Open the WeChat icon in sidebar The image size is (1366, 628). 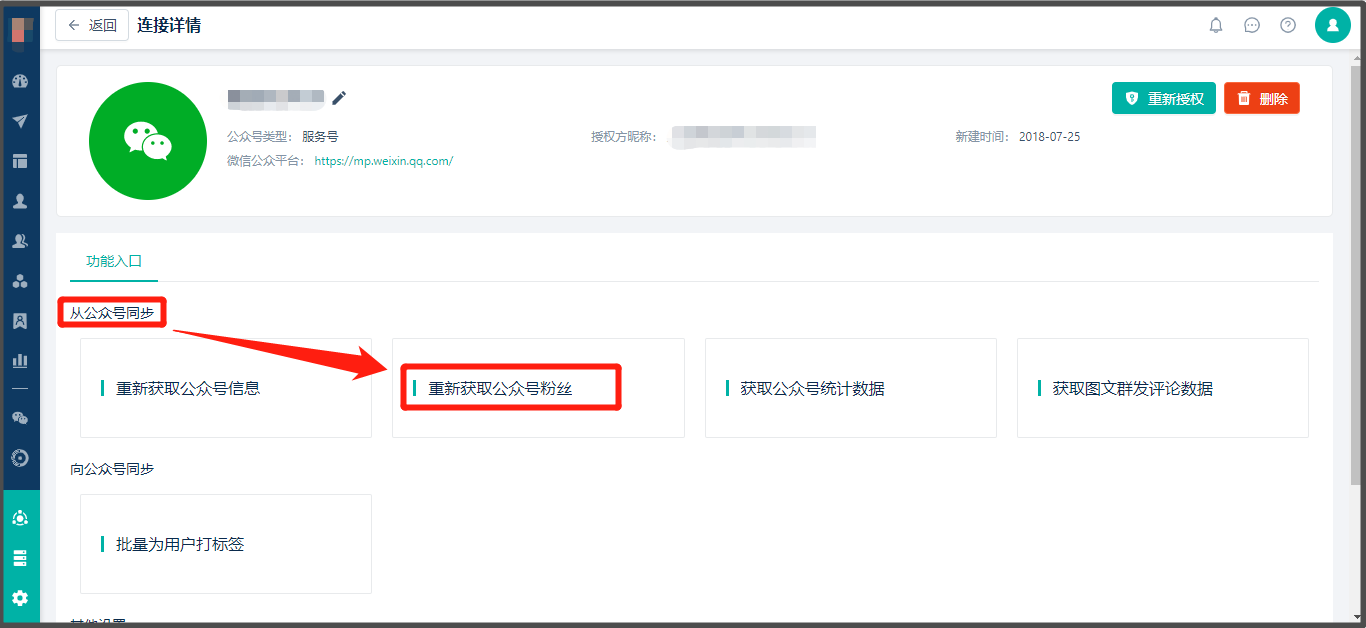click(19, 418)
